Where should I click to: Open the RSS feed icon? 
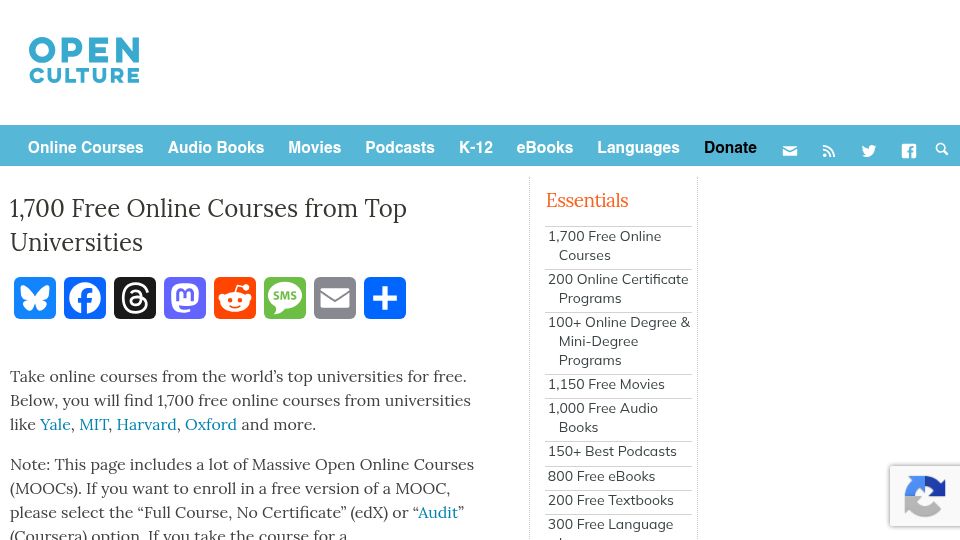(828, 151)
